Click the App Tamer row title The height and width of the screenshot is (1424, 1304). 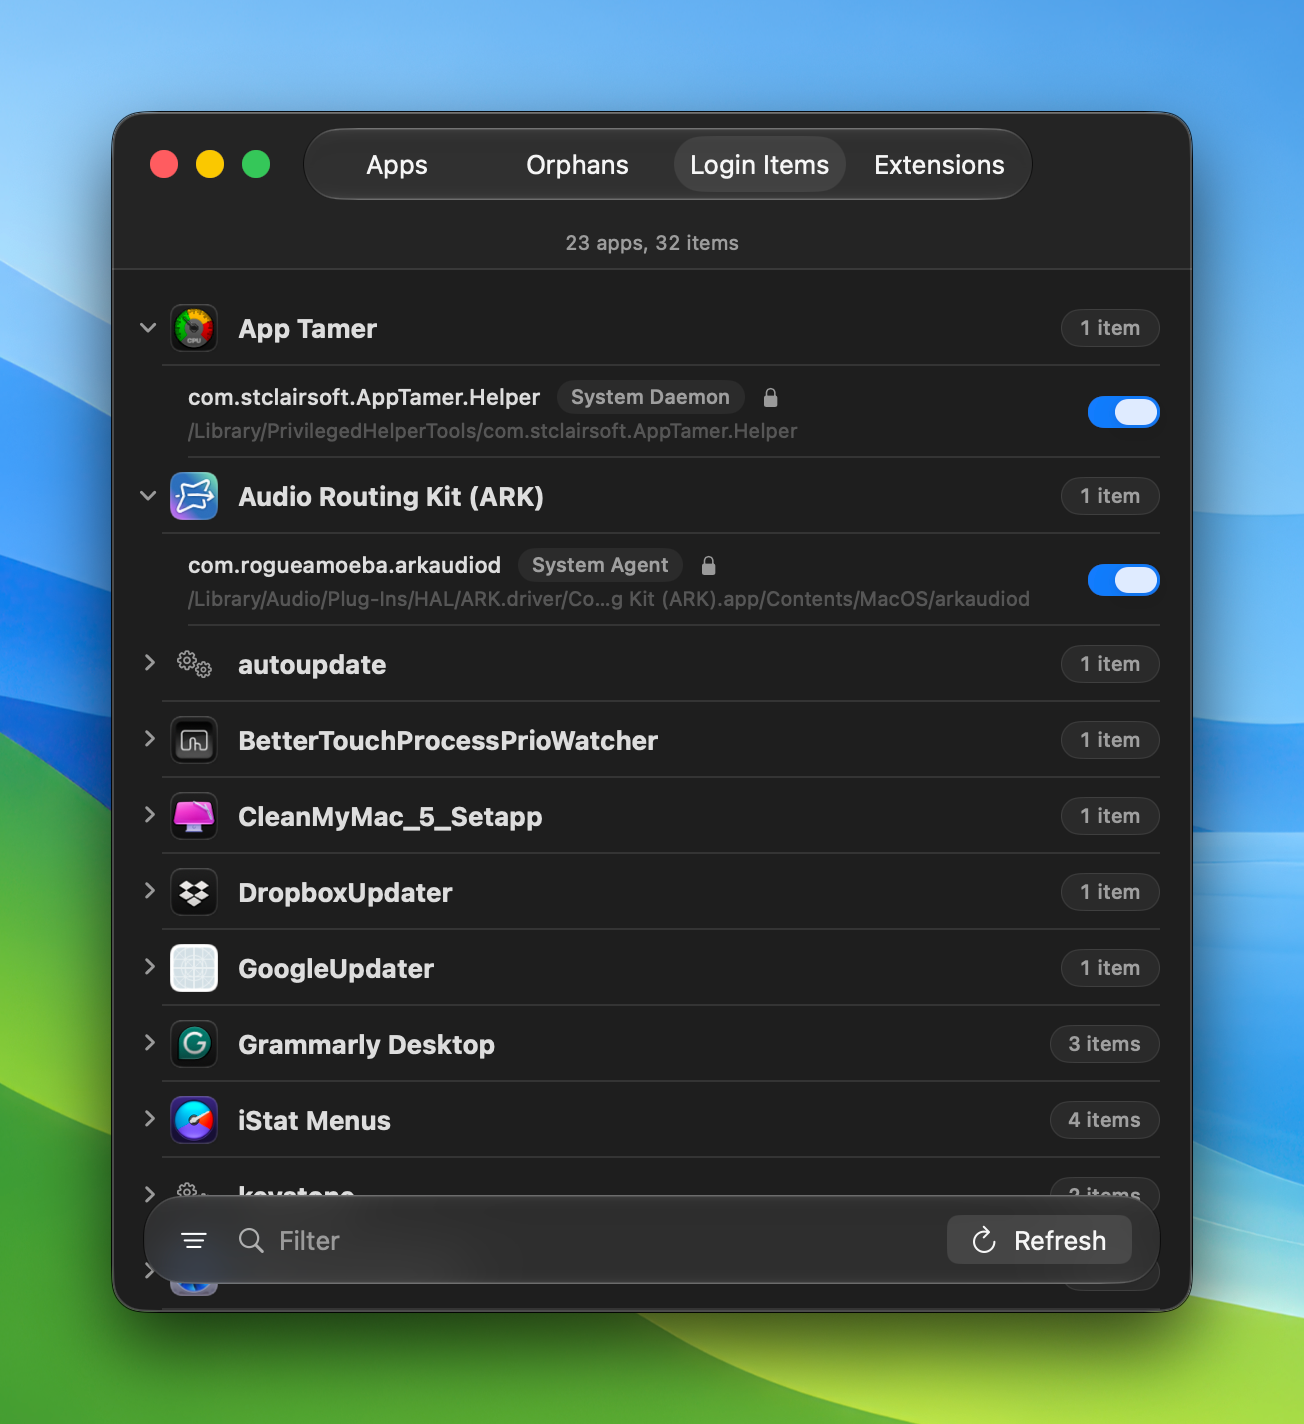pos(307,329)
